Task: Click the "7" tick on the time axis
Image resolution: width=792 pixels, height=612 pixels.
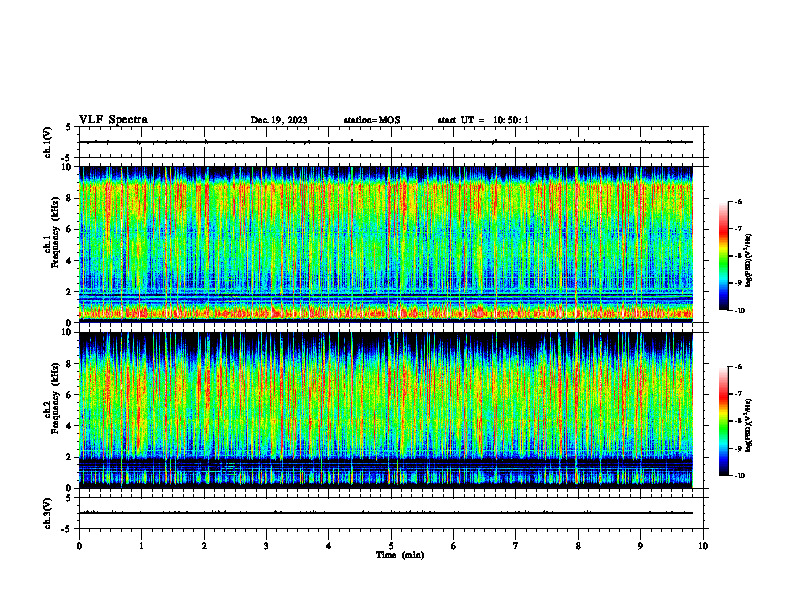Action: pos(516,546)
